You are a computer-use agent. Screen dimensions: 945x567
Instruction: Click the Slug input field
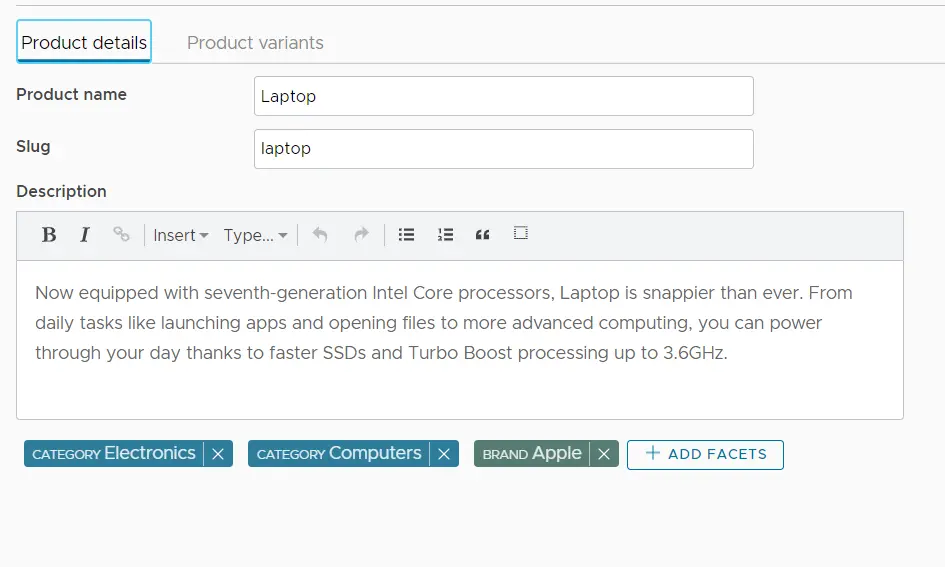503,148
